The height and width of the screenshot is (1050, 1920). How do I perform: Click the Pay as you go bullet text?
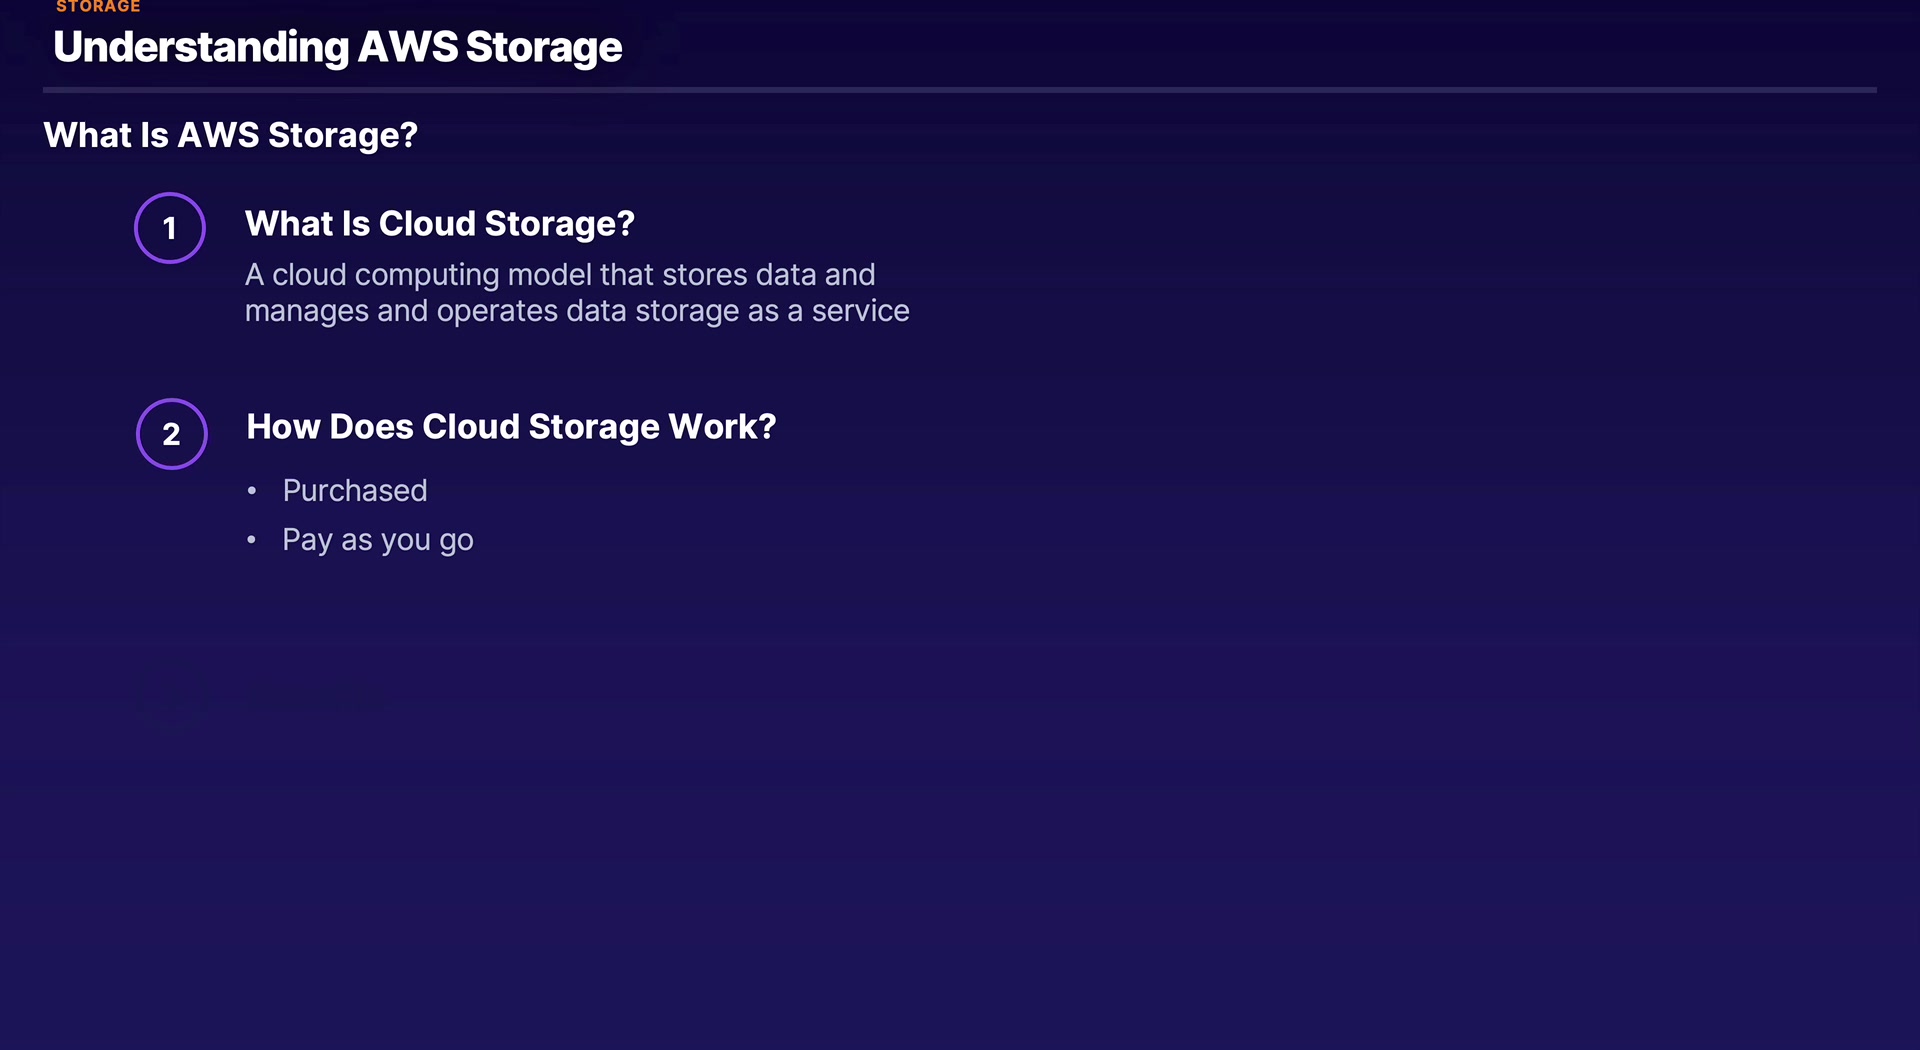click(377, 540)
